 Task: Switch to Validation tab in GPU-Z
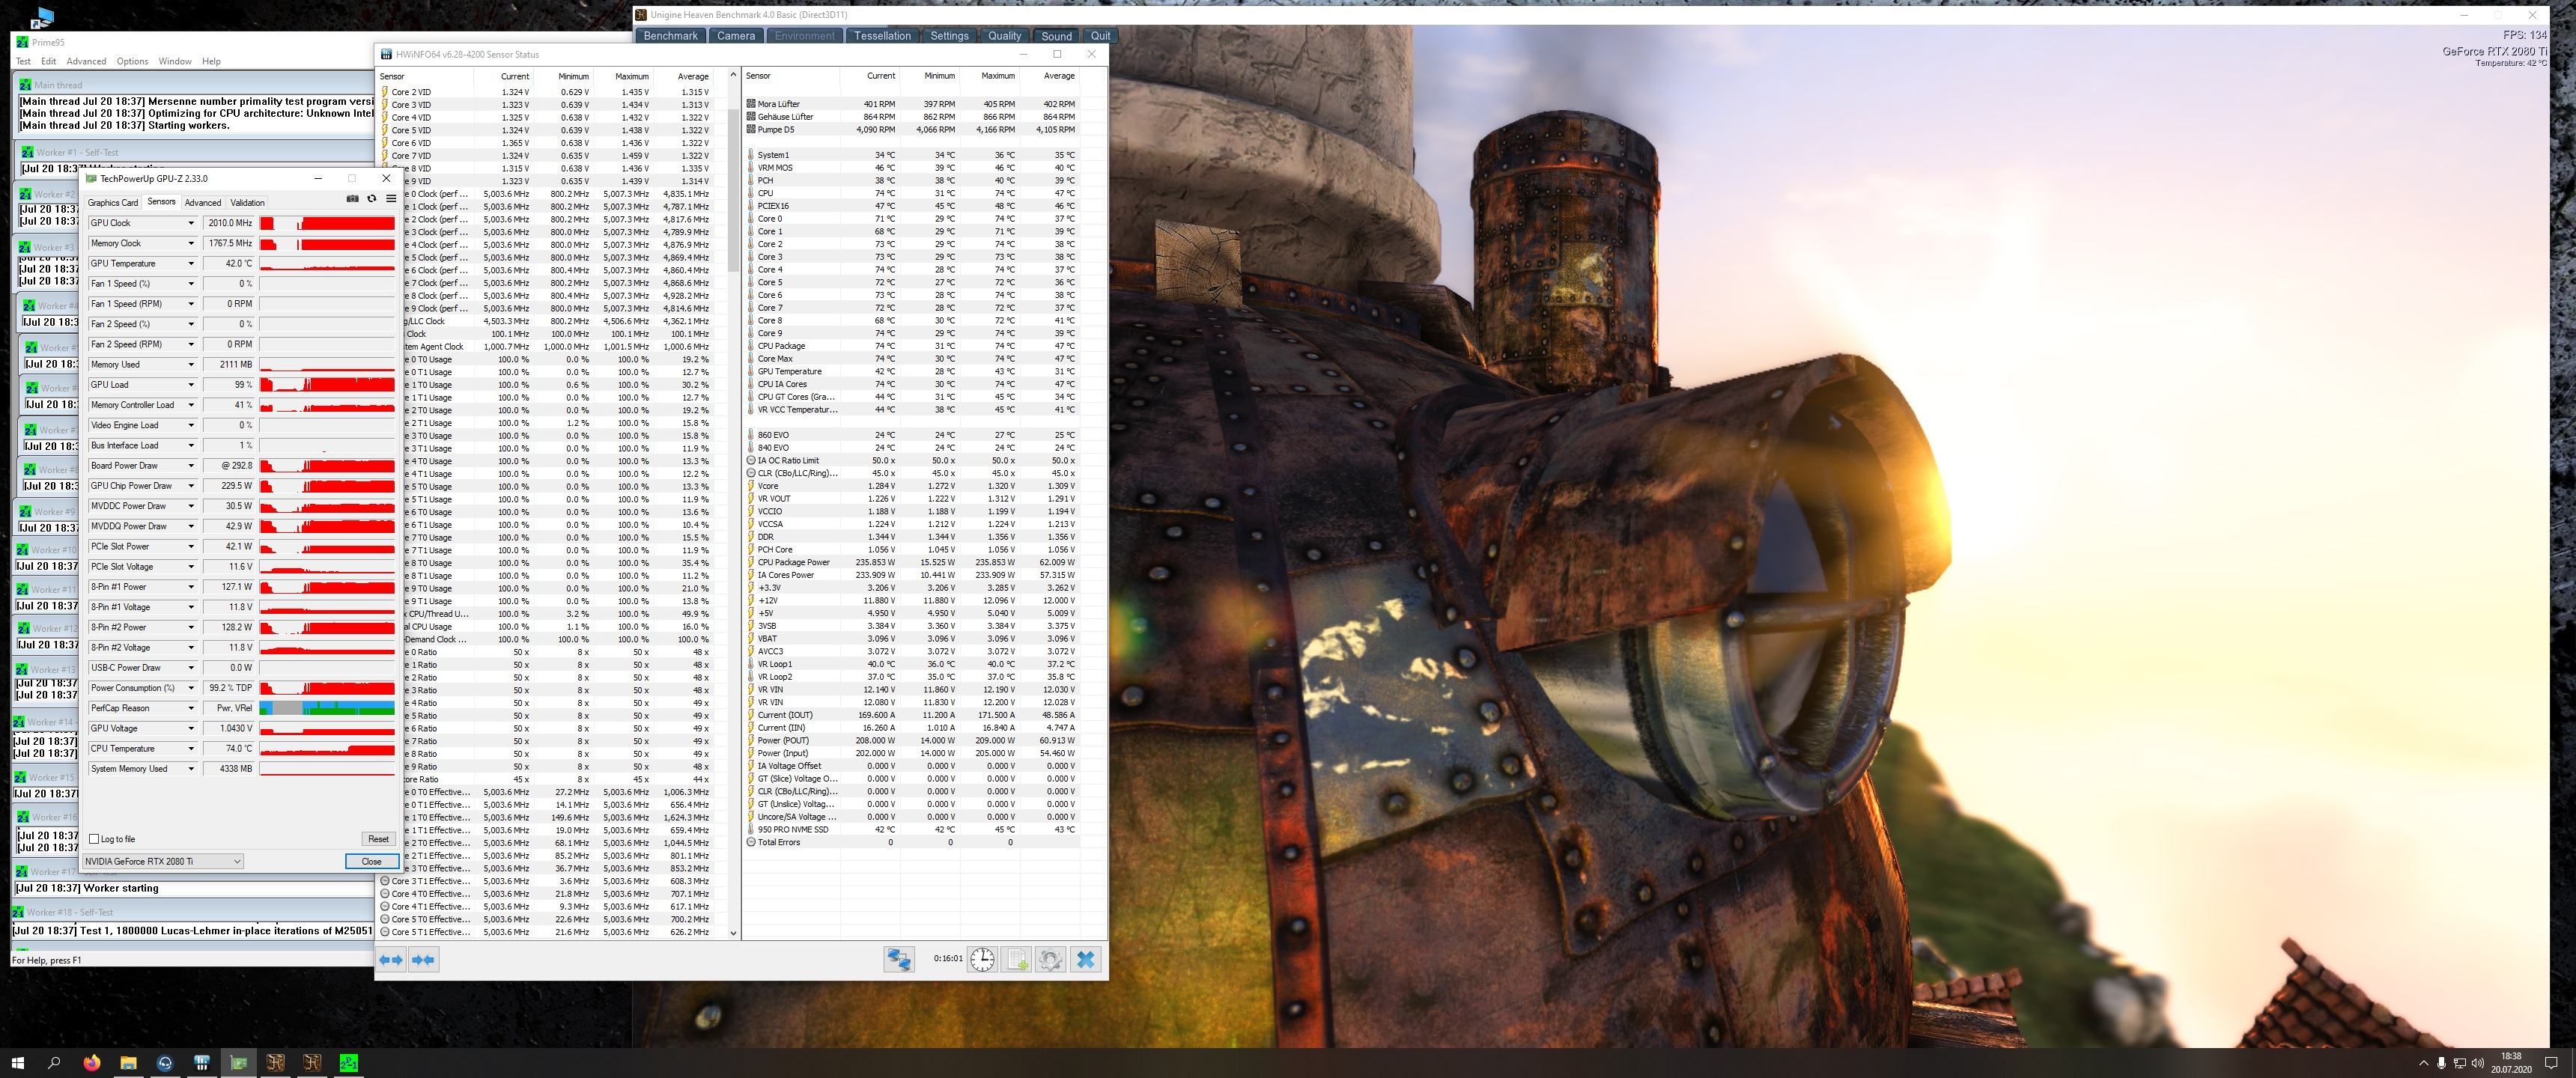248,202
